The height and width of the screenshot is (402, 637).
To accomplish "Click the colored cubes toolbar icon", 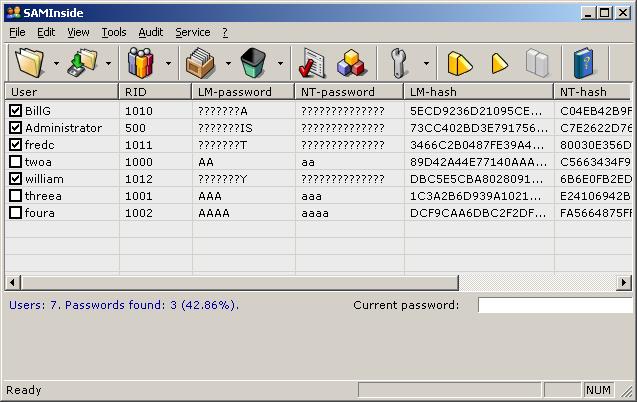I will [351, 63].
